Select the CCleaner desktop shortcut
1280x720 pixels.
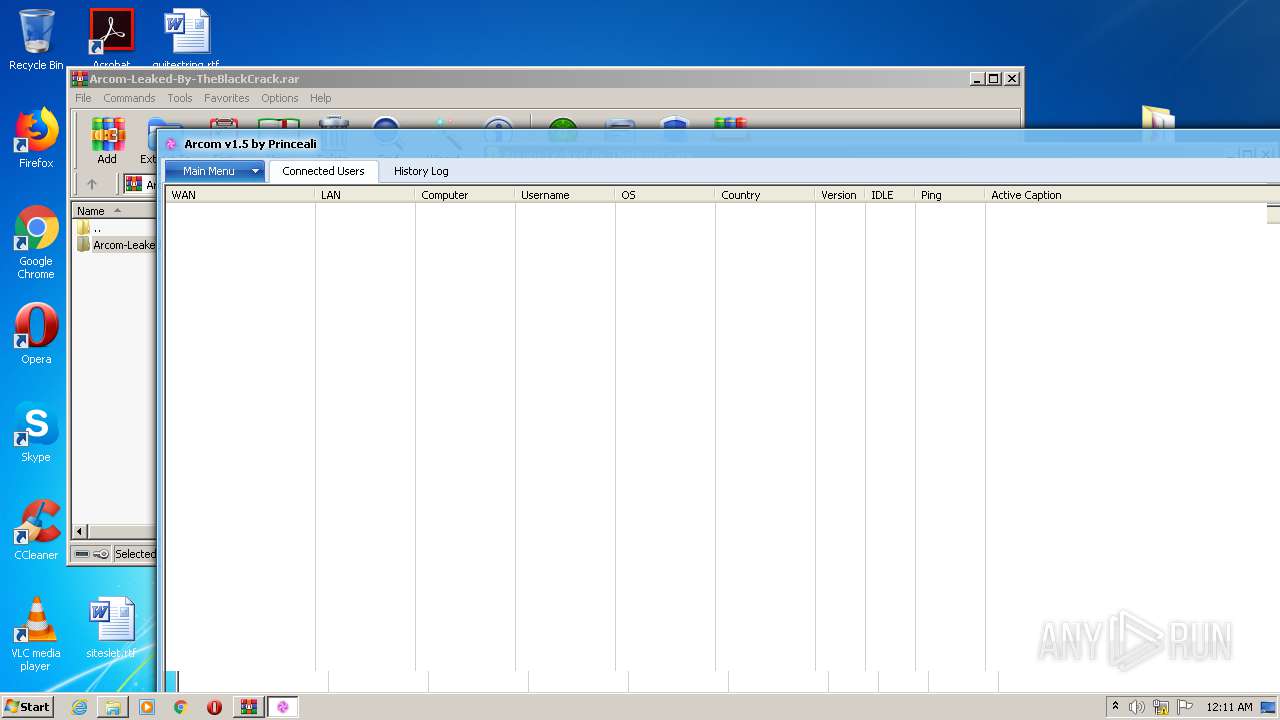pyautogui.click(x=36, y=530)
